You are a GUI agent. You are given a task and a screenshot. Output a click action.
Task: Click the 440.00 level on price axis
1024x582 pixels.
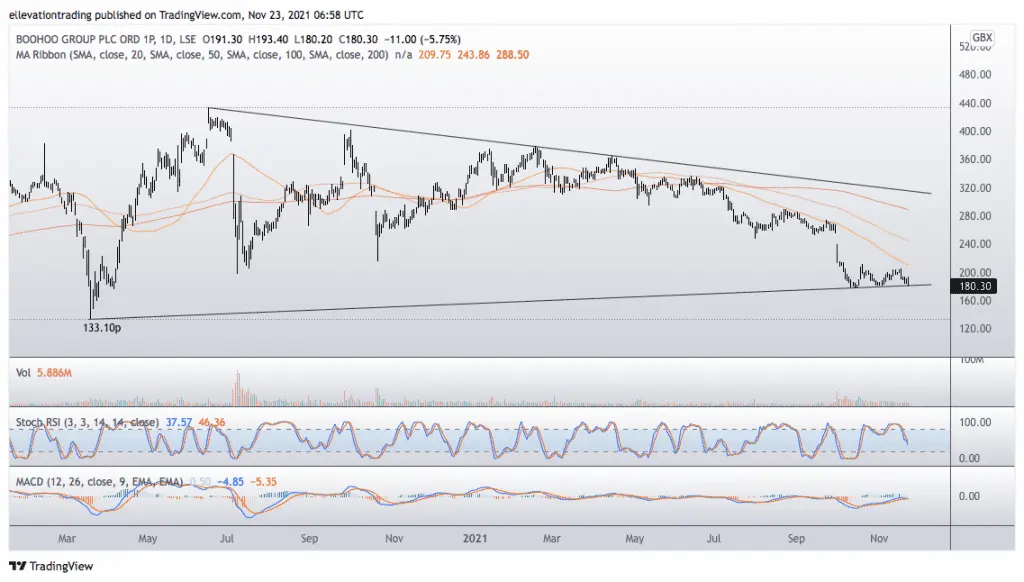(x=975, y=103)
